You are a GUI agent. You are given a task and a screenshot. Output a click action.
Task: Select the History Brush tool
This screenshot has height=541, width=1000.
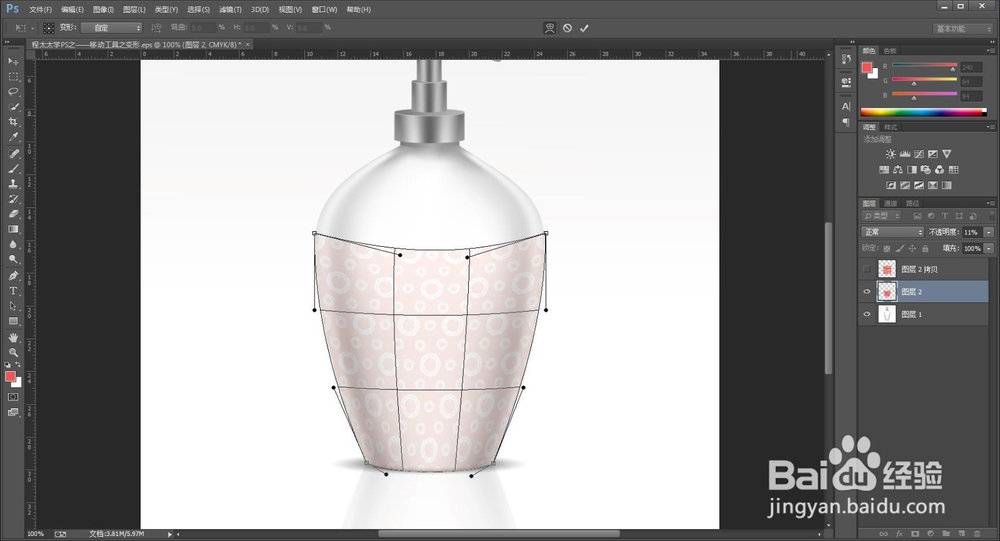click(13, 199)
